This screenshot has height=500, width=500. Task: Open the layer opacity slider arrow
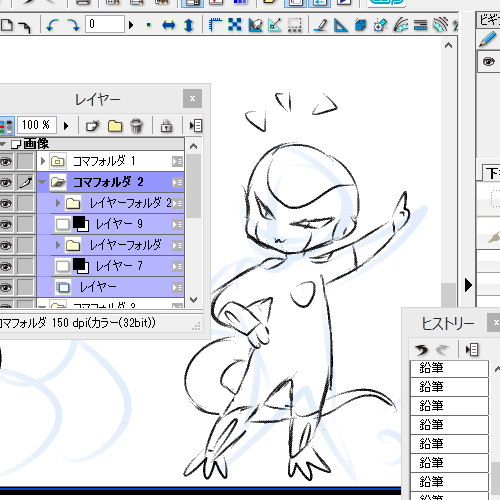[66, 126]
